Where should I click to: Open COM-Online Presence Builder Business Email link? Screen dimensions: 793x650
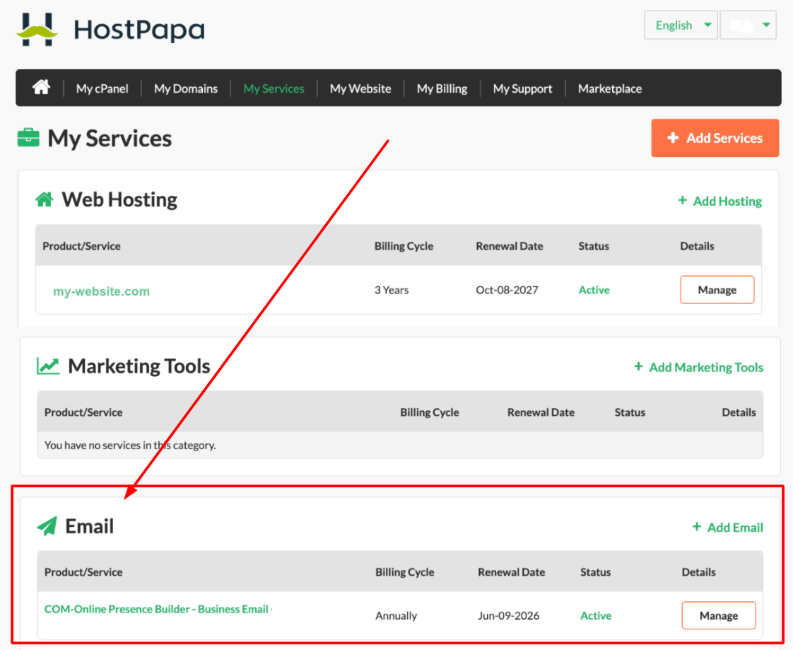pos(158,609)
